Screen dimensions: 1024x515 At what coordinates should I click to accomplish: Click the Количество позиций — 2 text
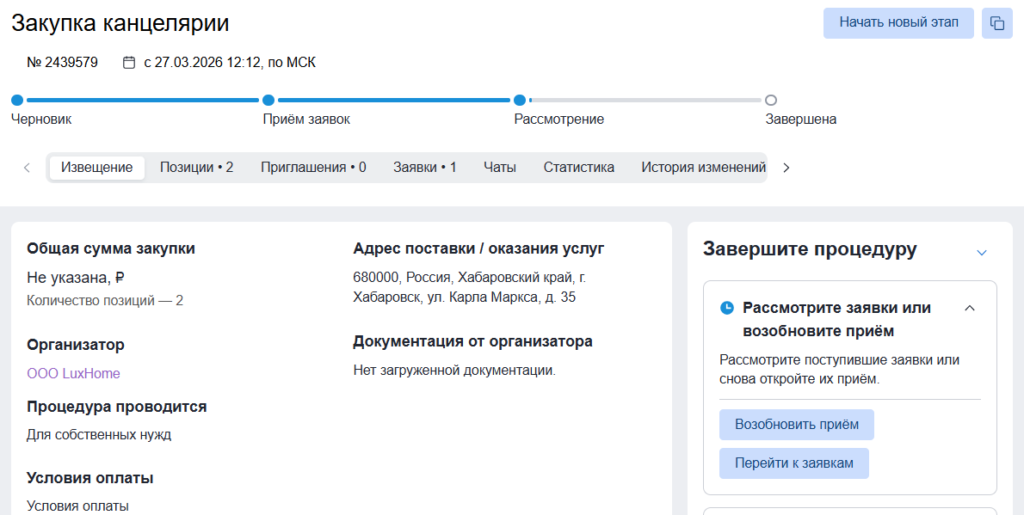pyautogui.click(x=105, y=301)
